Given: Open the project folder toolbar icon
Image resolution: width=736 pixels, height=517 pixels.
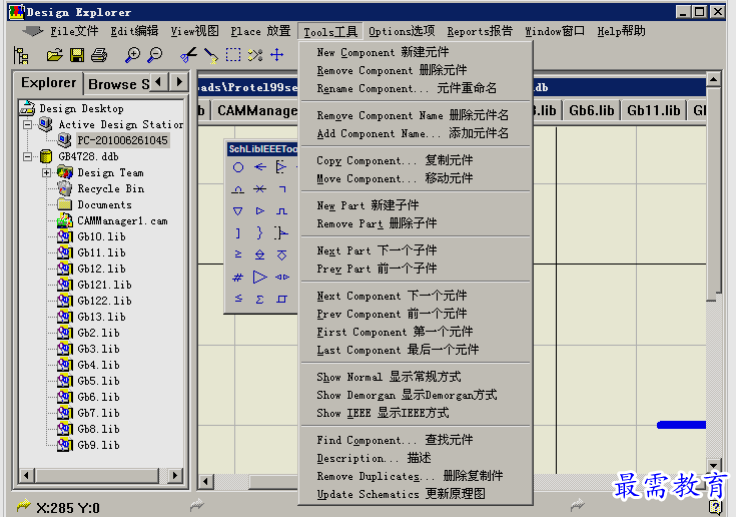Looking at the screenshot, I should (54, 55).
